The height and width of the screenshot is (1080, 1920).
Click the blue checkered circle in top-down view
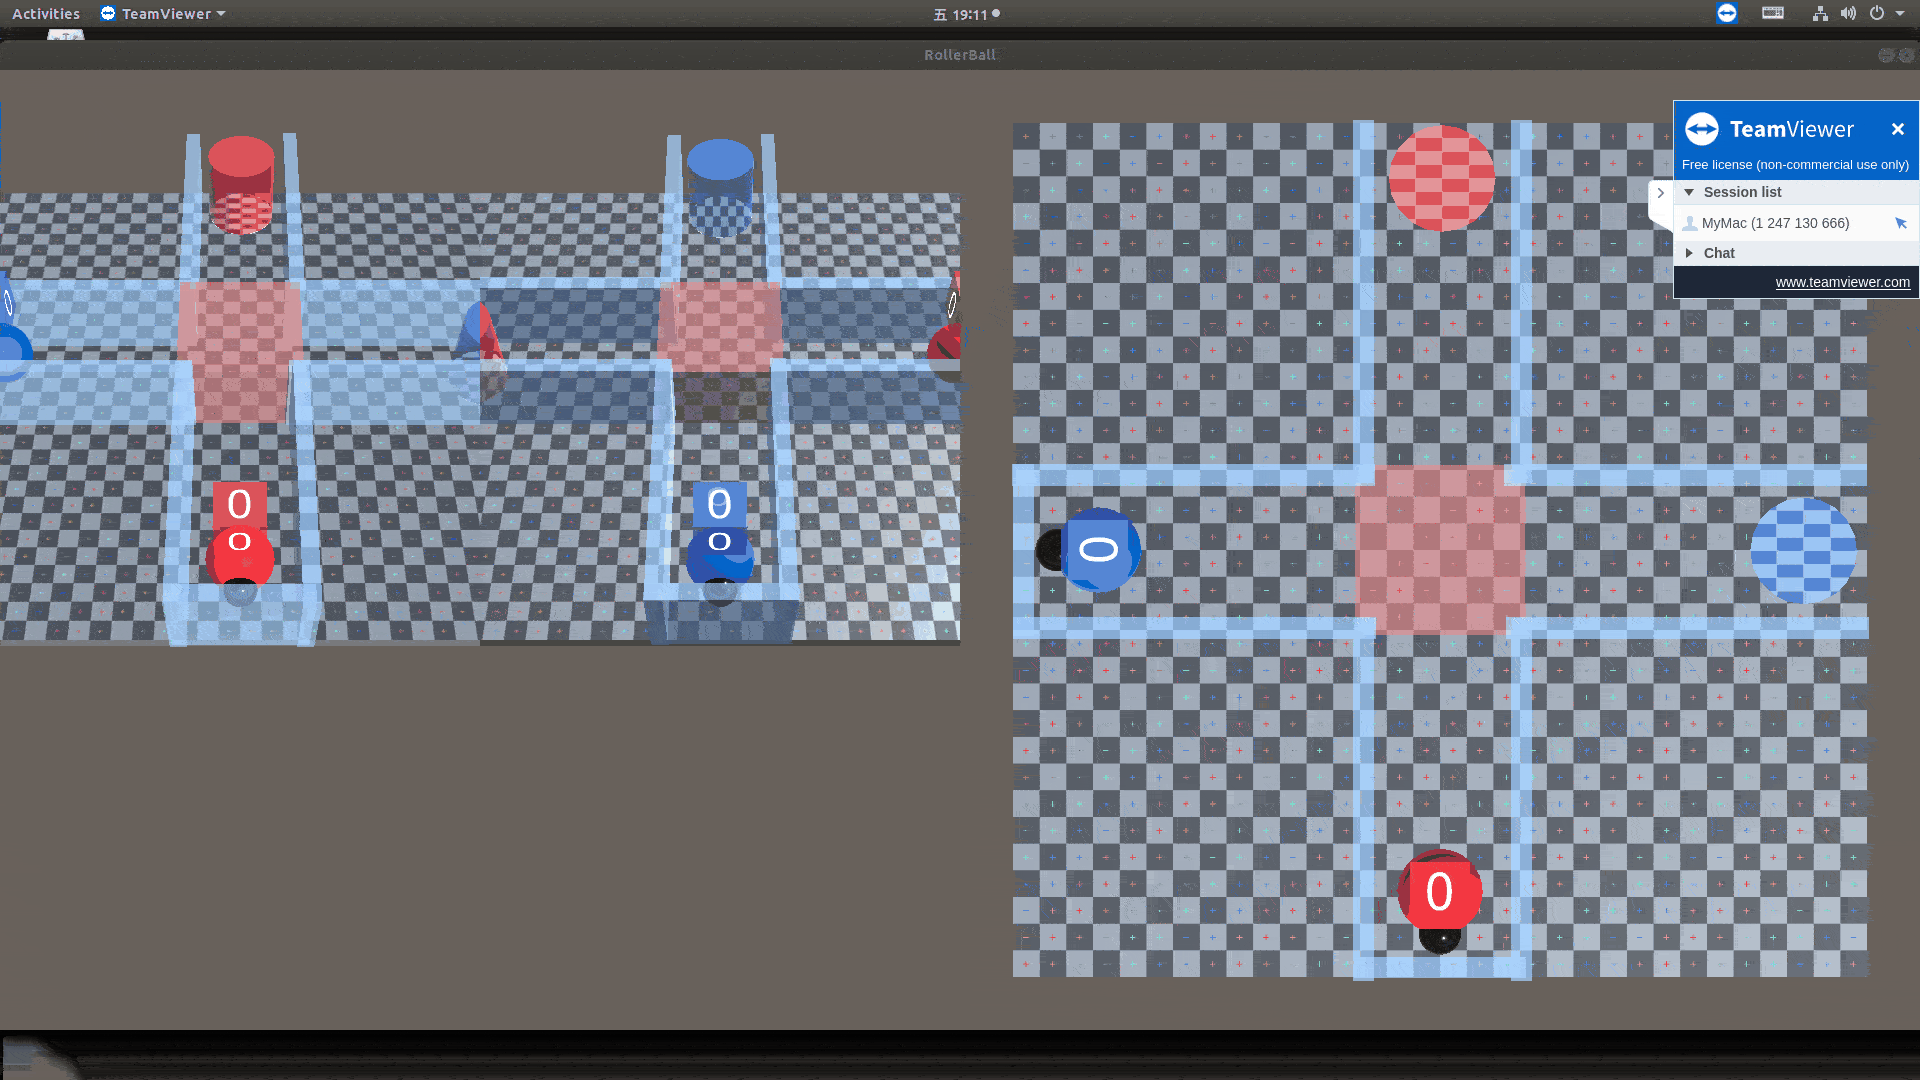tap(1803, 550)
